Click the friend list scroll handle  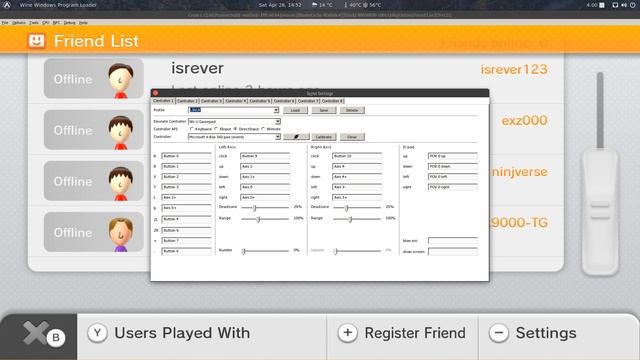point(600,212)
